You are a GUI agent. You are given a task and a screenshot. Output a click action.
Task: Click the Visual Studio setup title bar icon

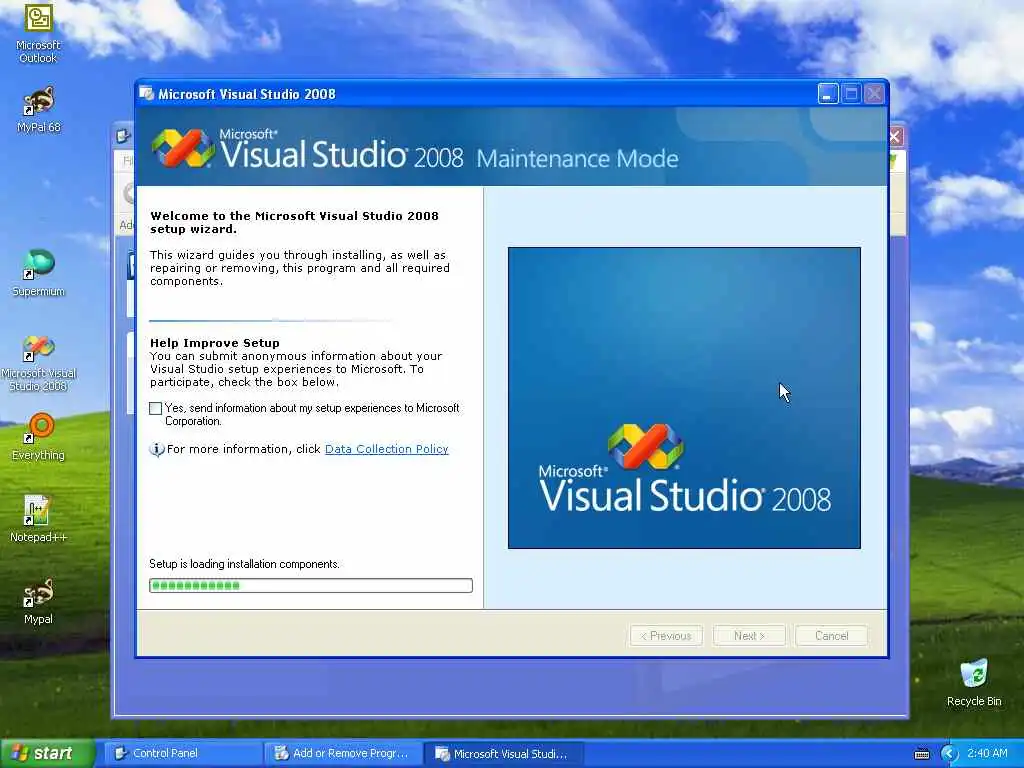tap(147, 94)
